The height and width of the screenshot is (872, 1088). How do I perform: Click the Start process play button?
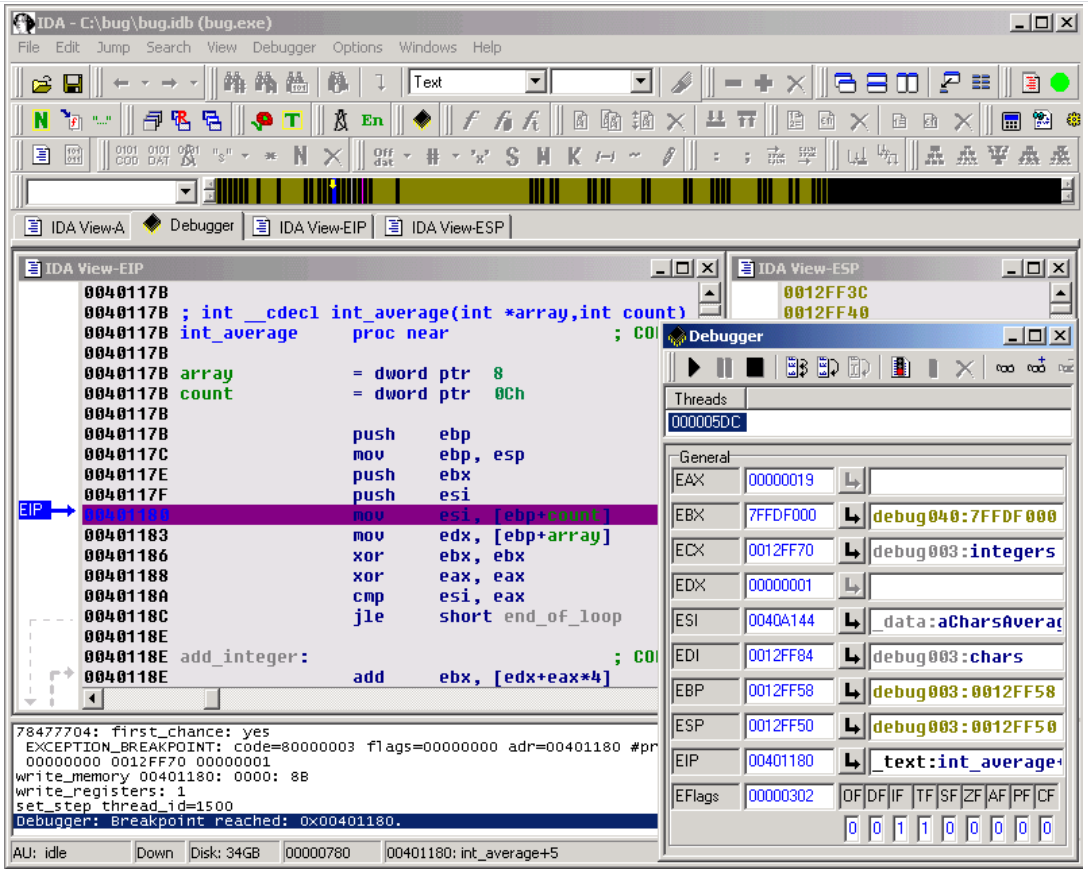coord(693,368)
